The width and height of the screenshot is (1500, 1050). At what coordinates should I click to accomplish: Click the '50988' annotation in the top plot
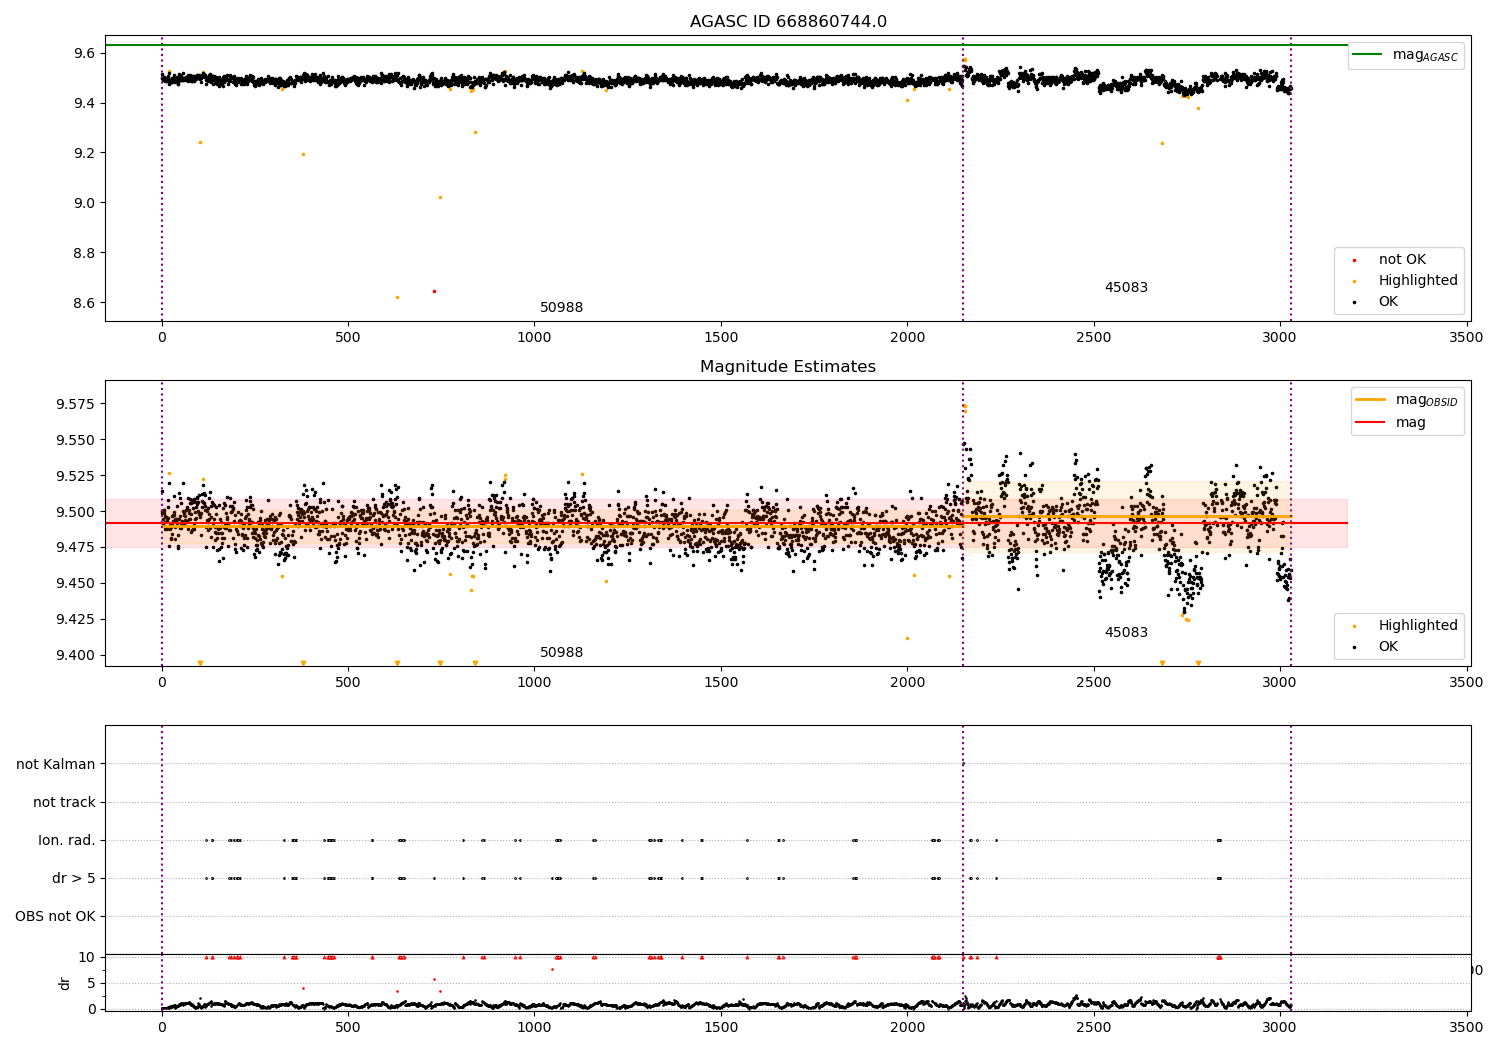click(561, 308)
